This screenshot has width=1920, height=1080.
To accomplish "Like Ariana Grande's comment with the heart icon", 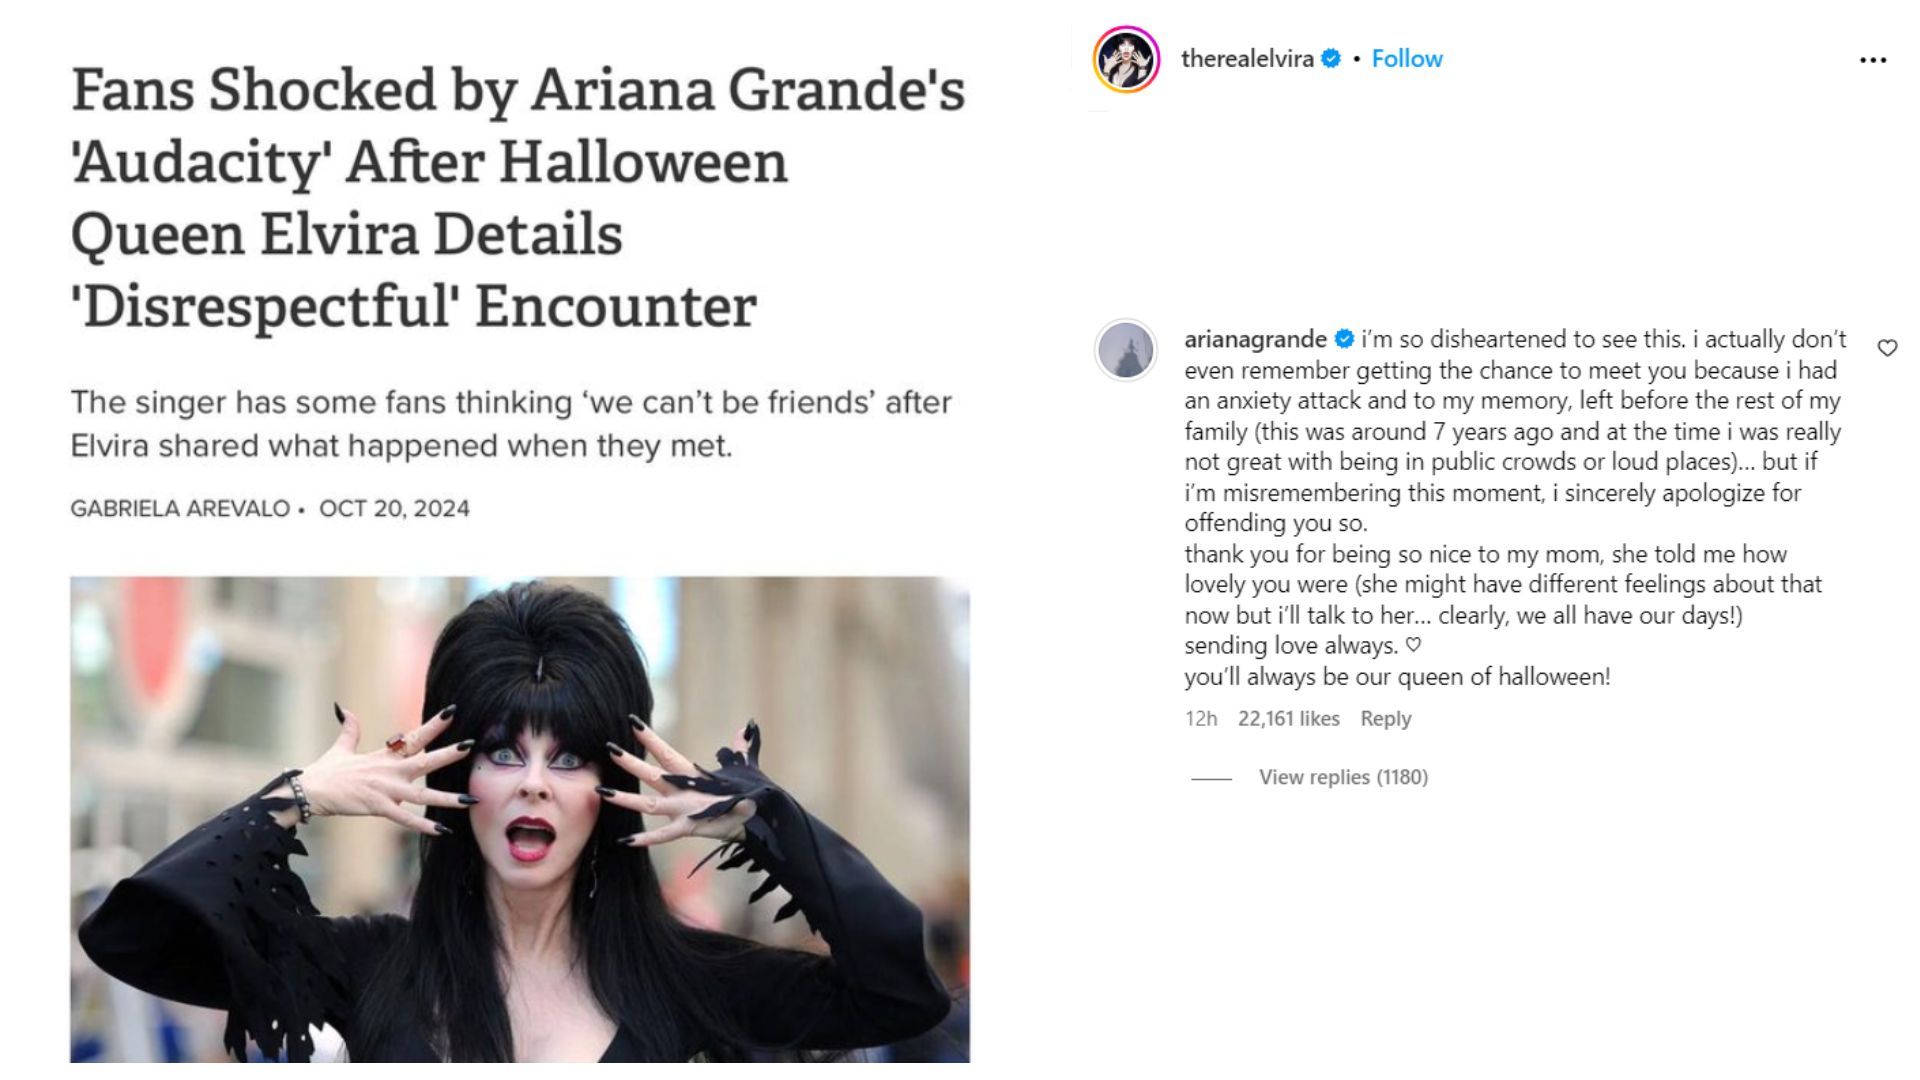I will tap(1887, 348).
